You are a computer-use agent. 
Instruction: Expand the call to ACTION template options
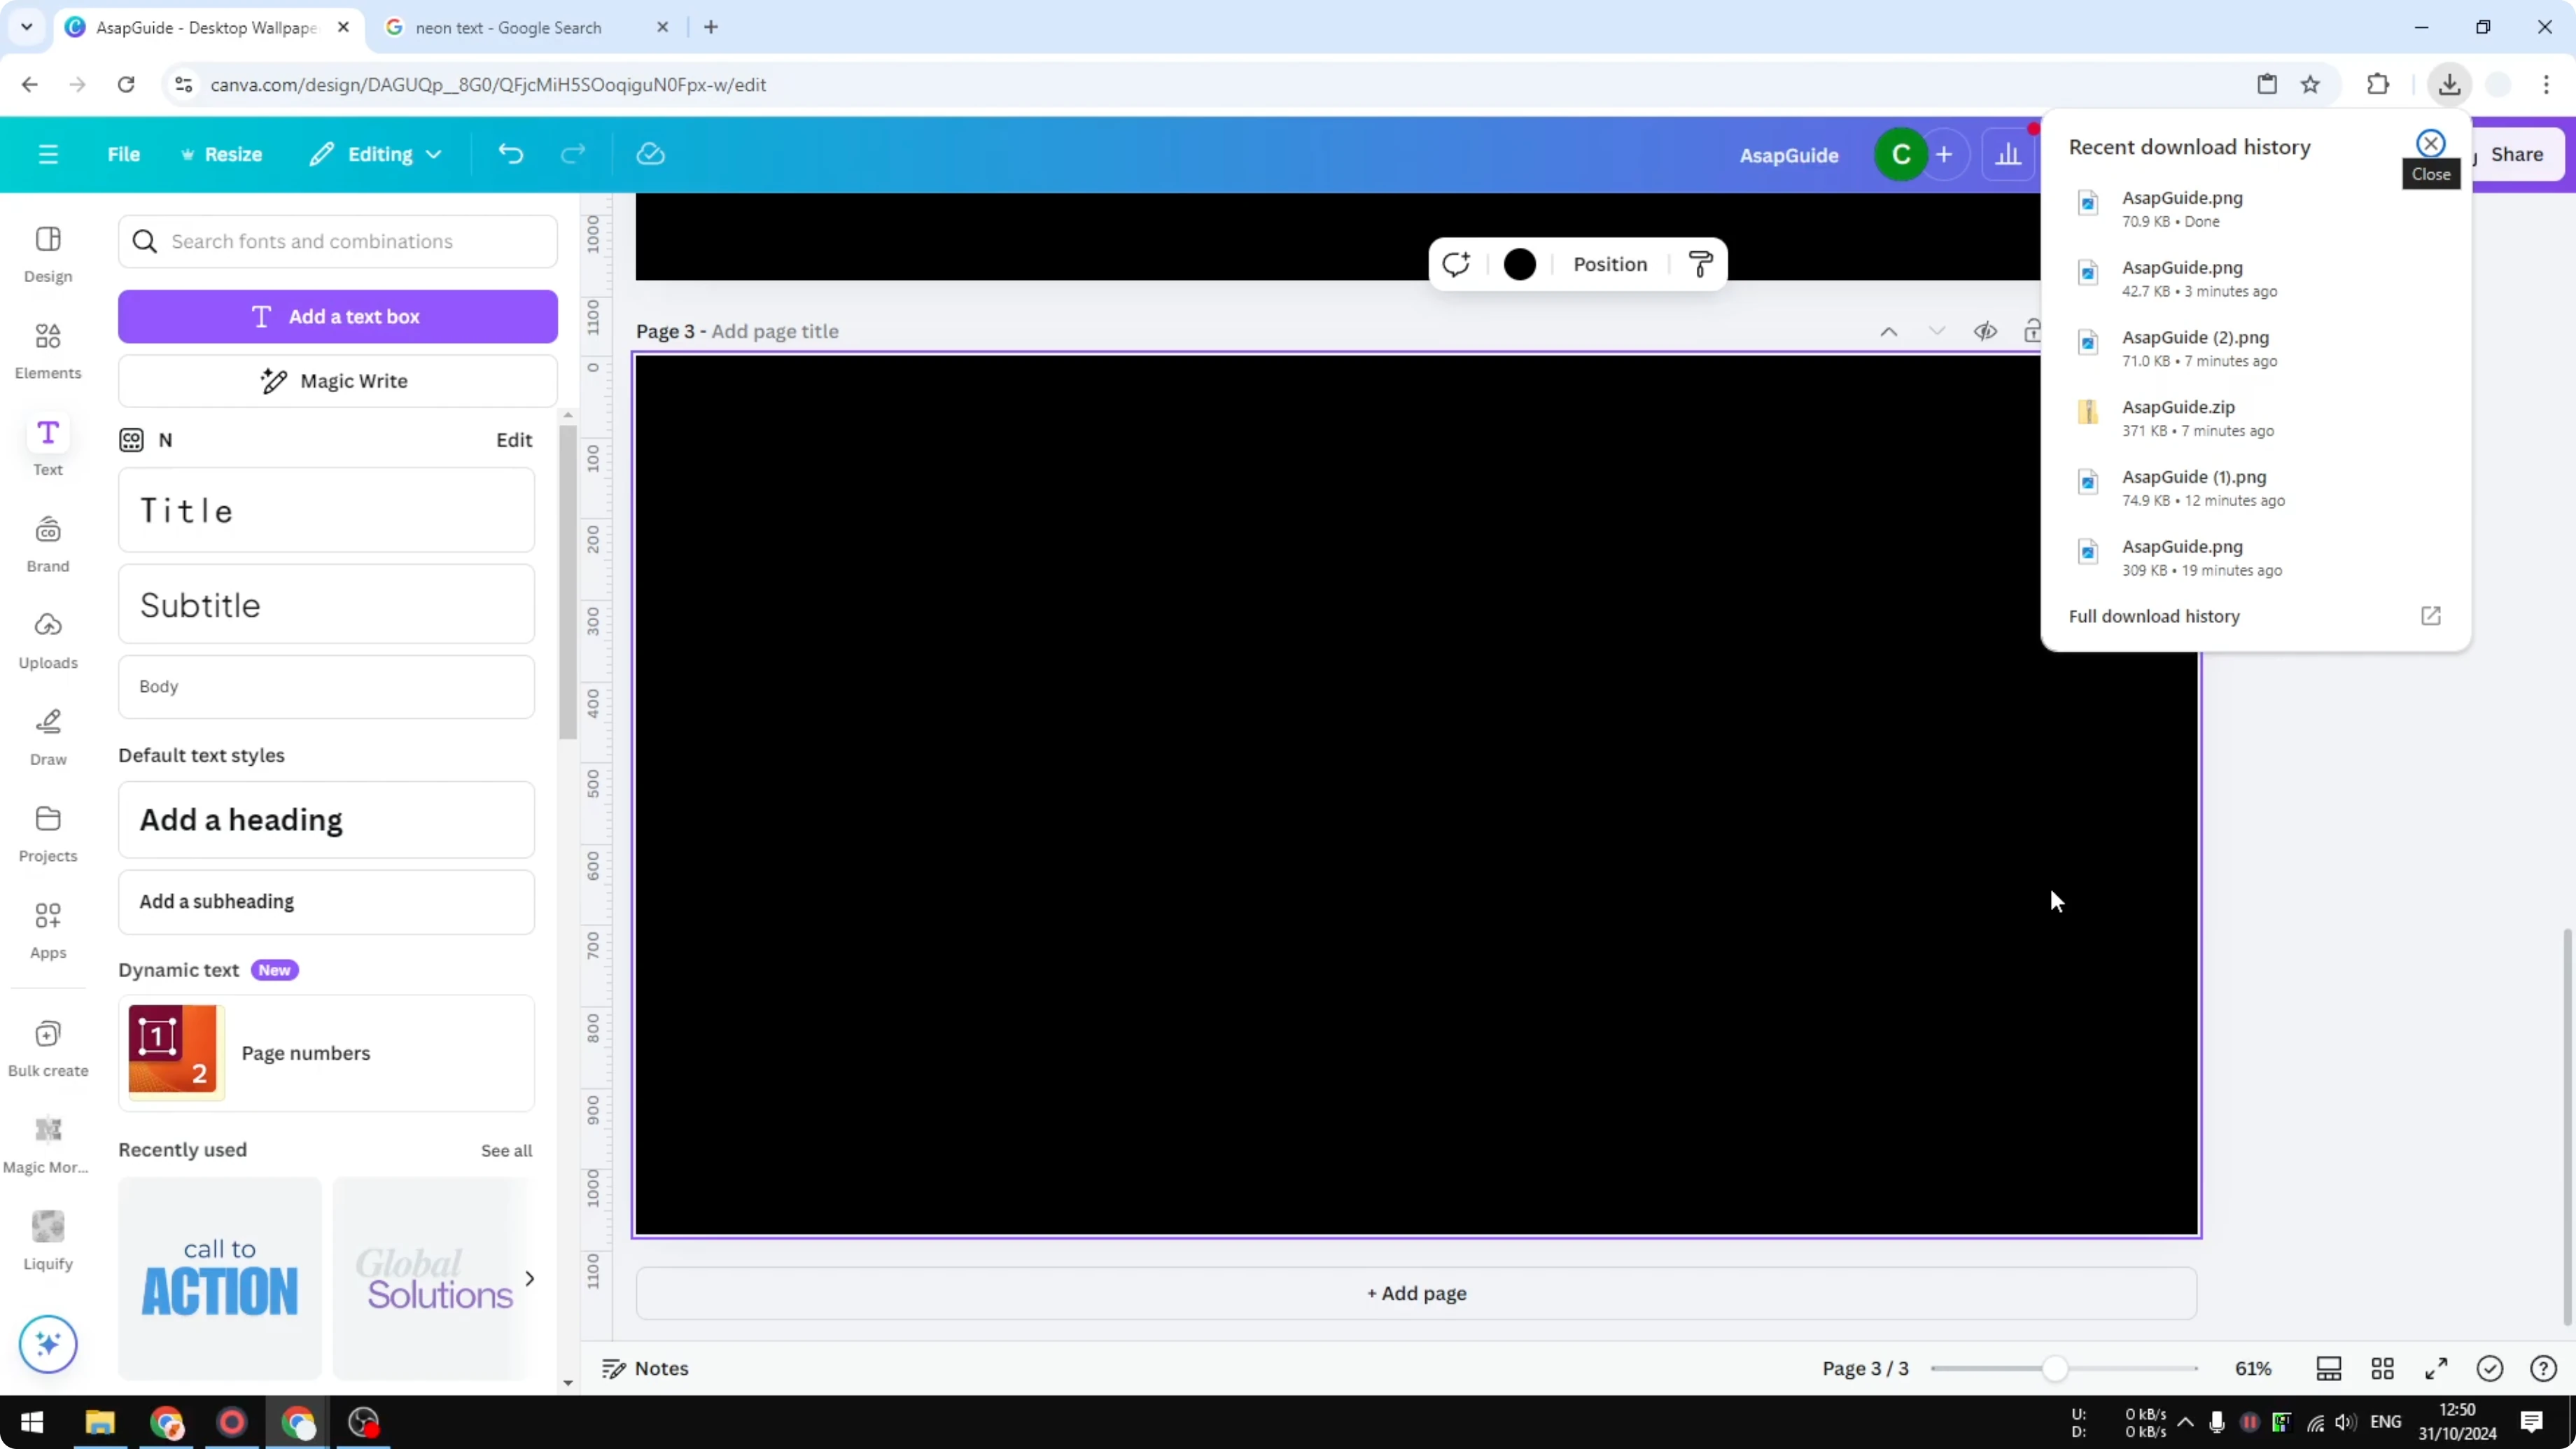pyautogui.click(x=530, y=1278)
